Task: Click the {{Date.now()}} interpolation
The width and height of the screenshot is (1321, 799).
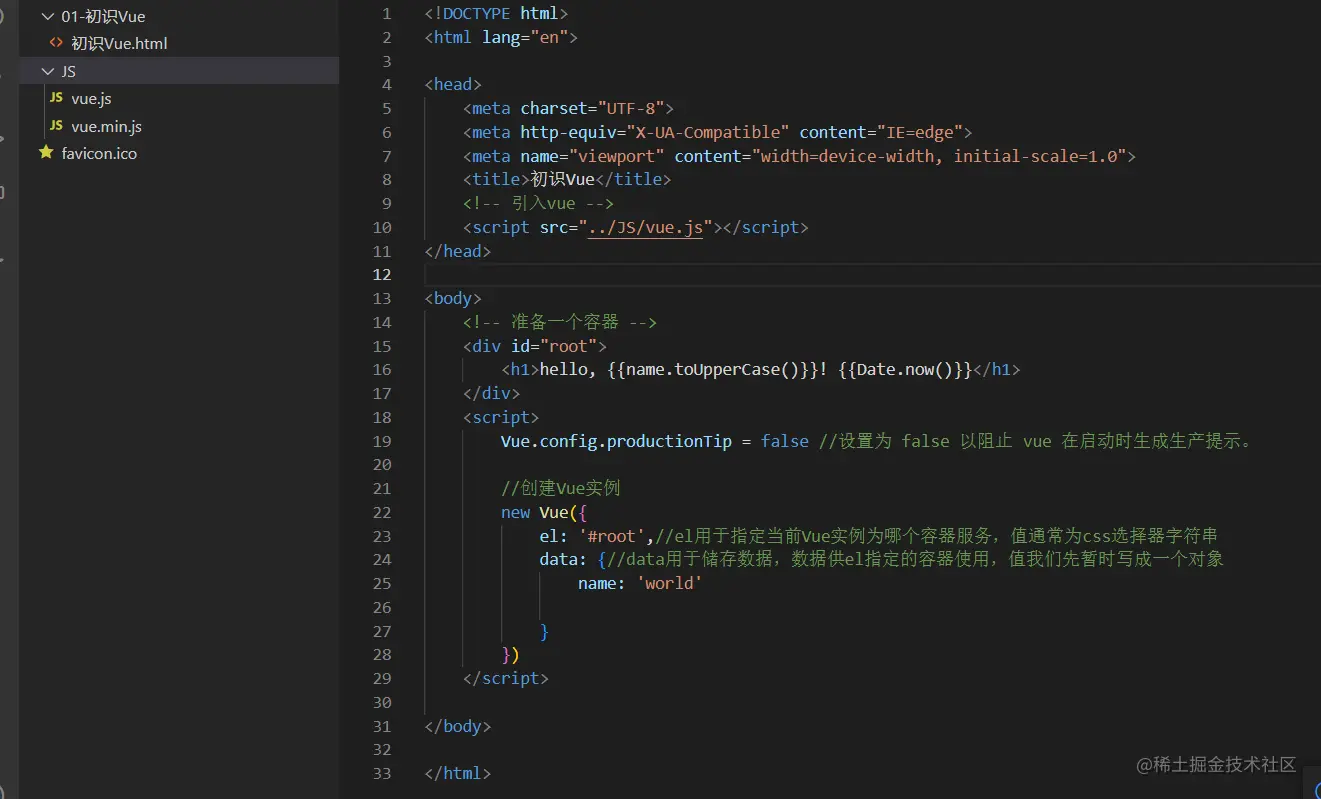Action: [x=905, y=370]
